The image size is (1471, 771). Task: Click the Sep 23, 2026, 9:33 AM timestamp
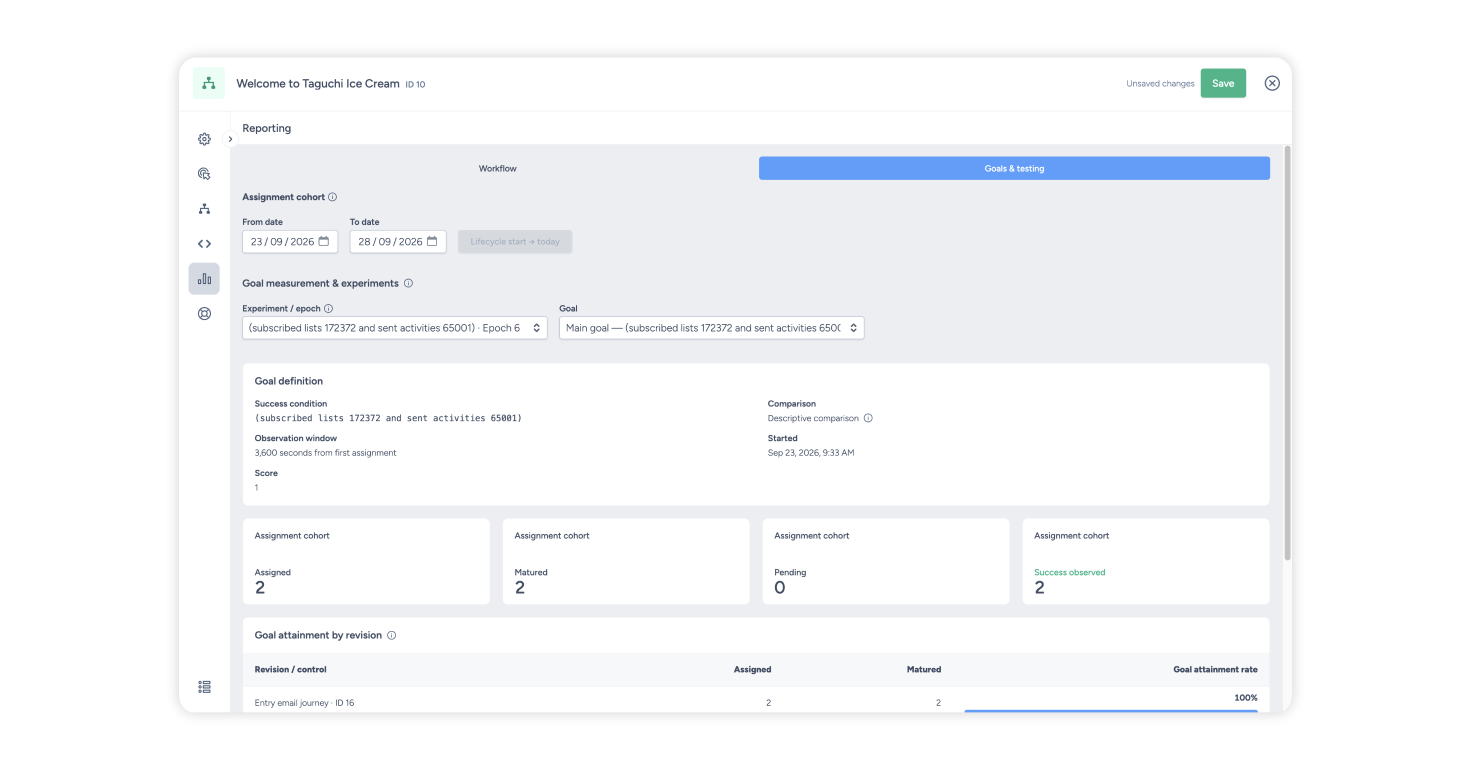coord(811,453)
